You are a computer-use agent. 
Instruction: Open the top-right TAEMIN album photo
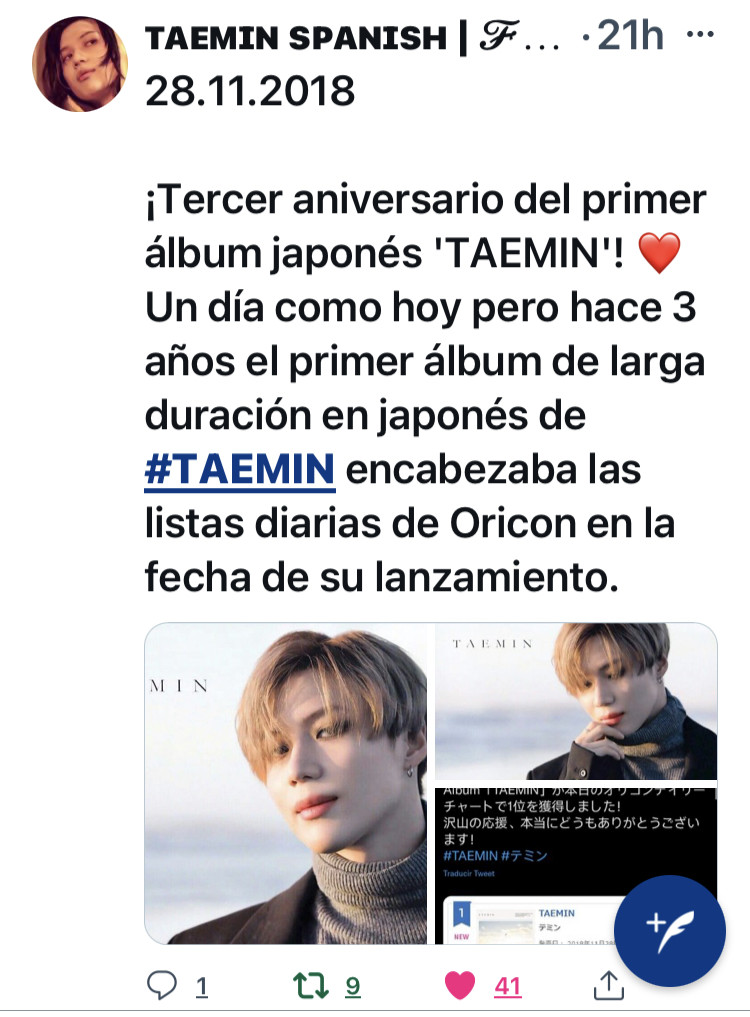point(576,700)
